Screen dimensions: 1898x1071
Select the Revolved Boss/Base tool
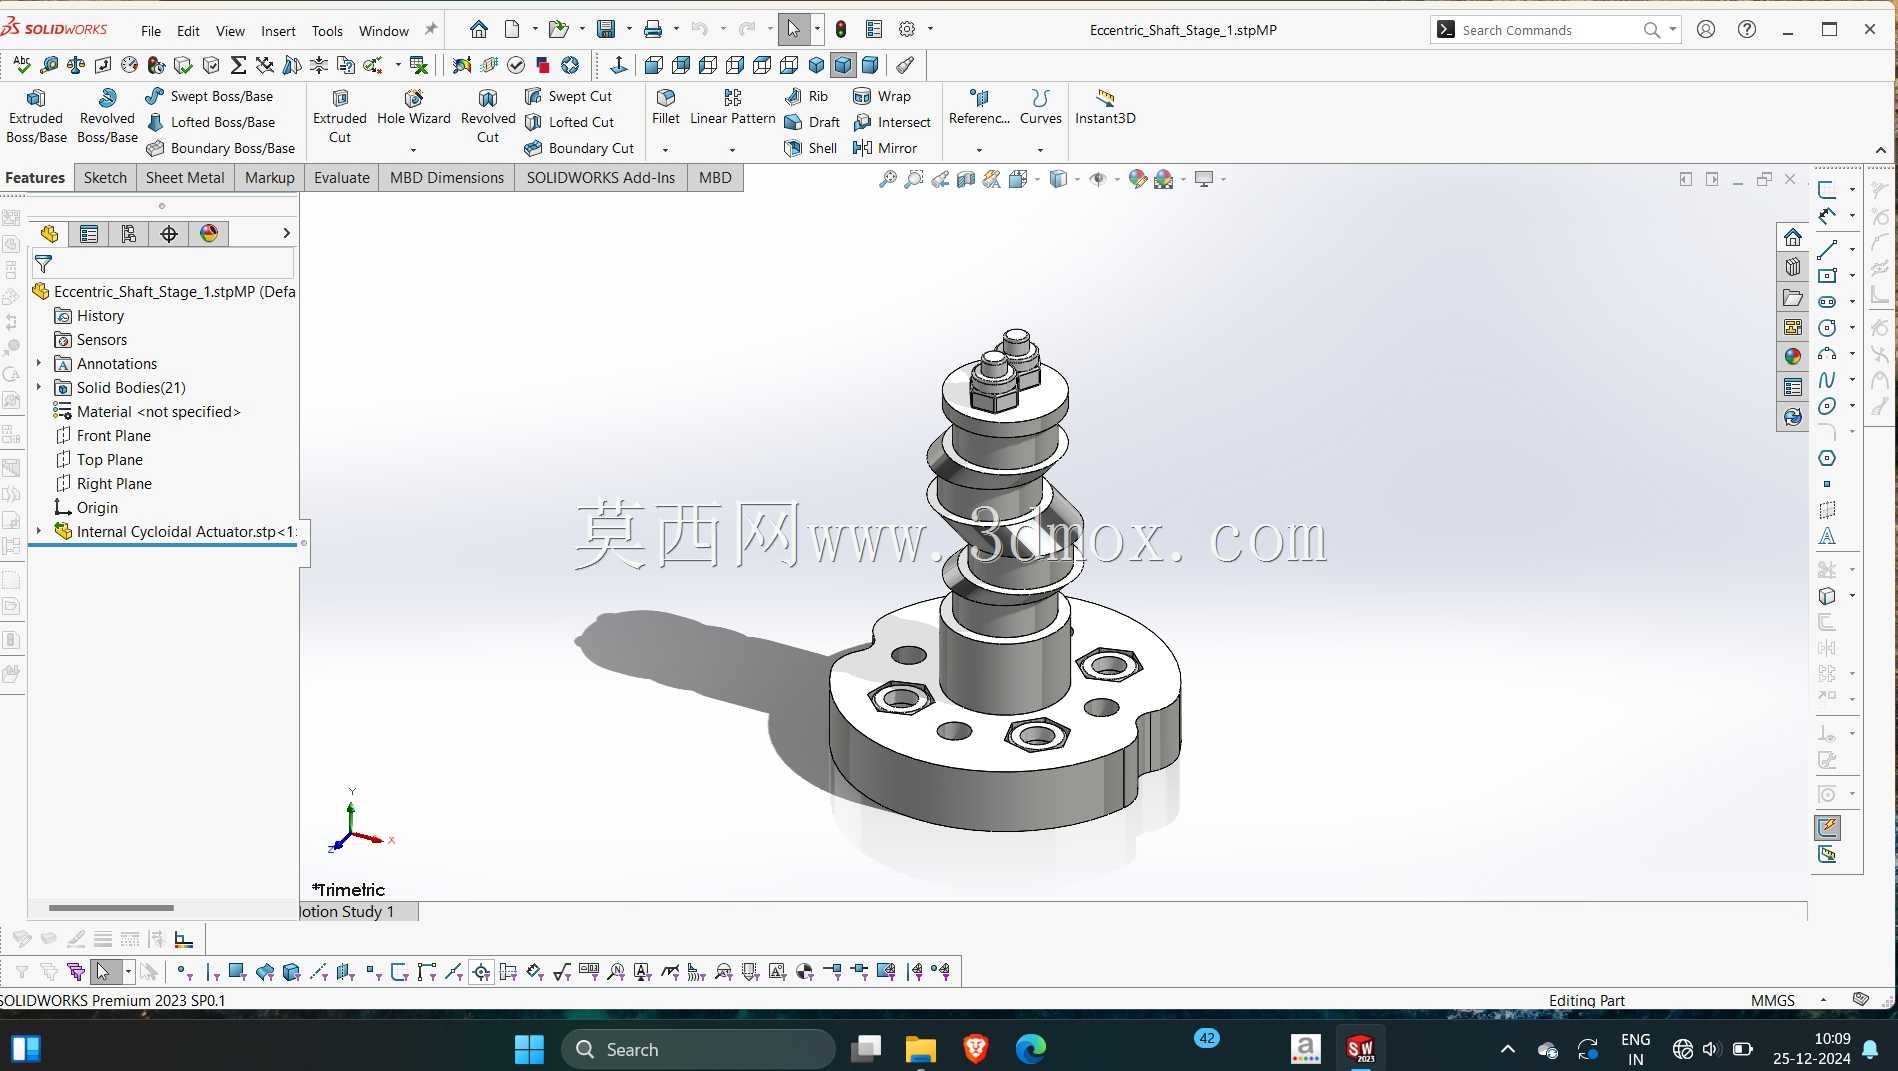point(107,116)
